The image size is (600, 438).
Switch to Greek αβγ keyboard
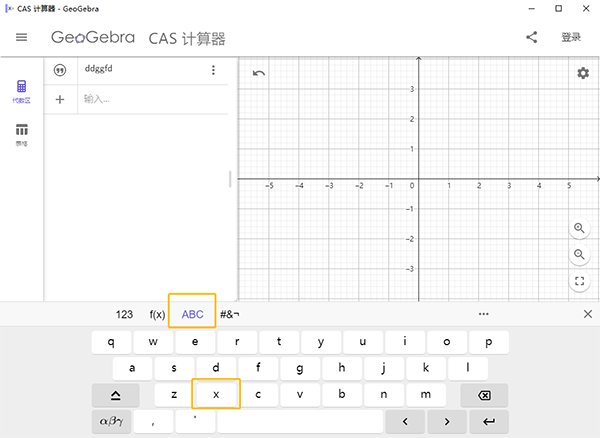coord(111,422)
